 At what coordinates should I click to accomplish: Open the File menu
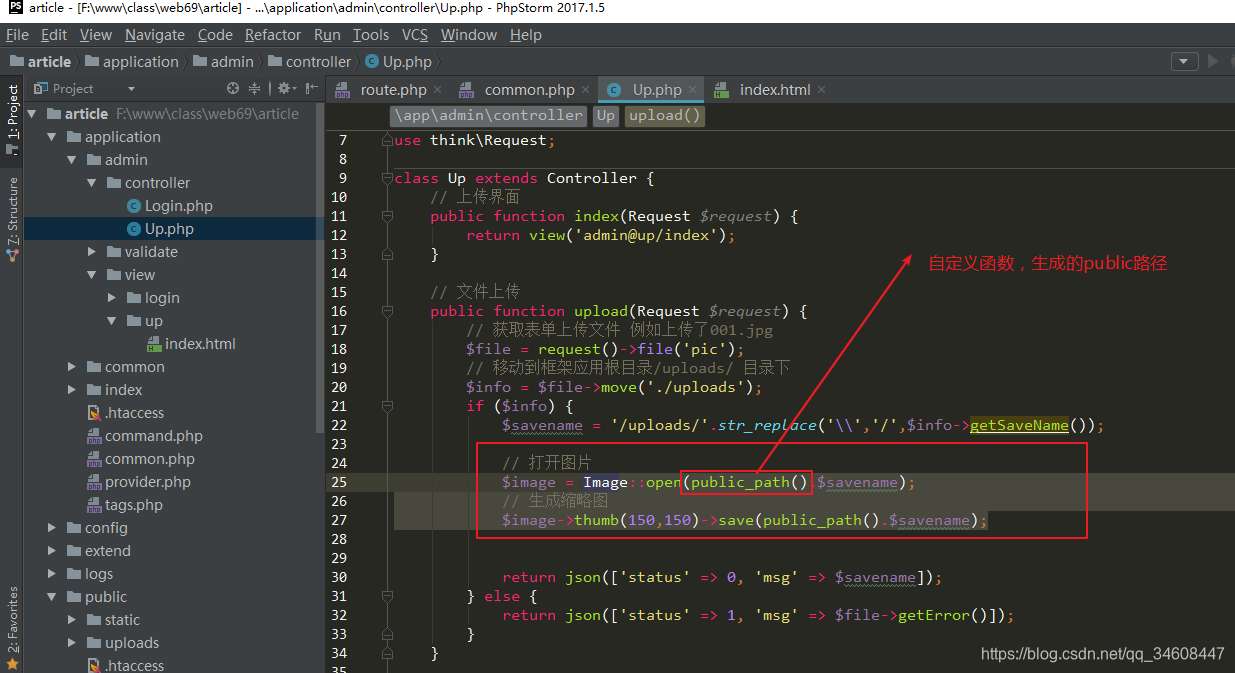(17, 35)
